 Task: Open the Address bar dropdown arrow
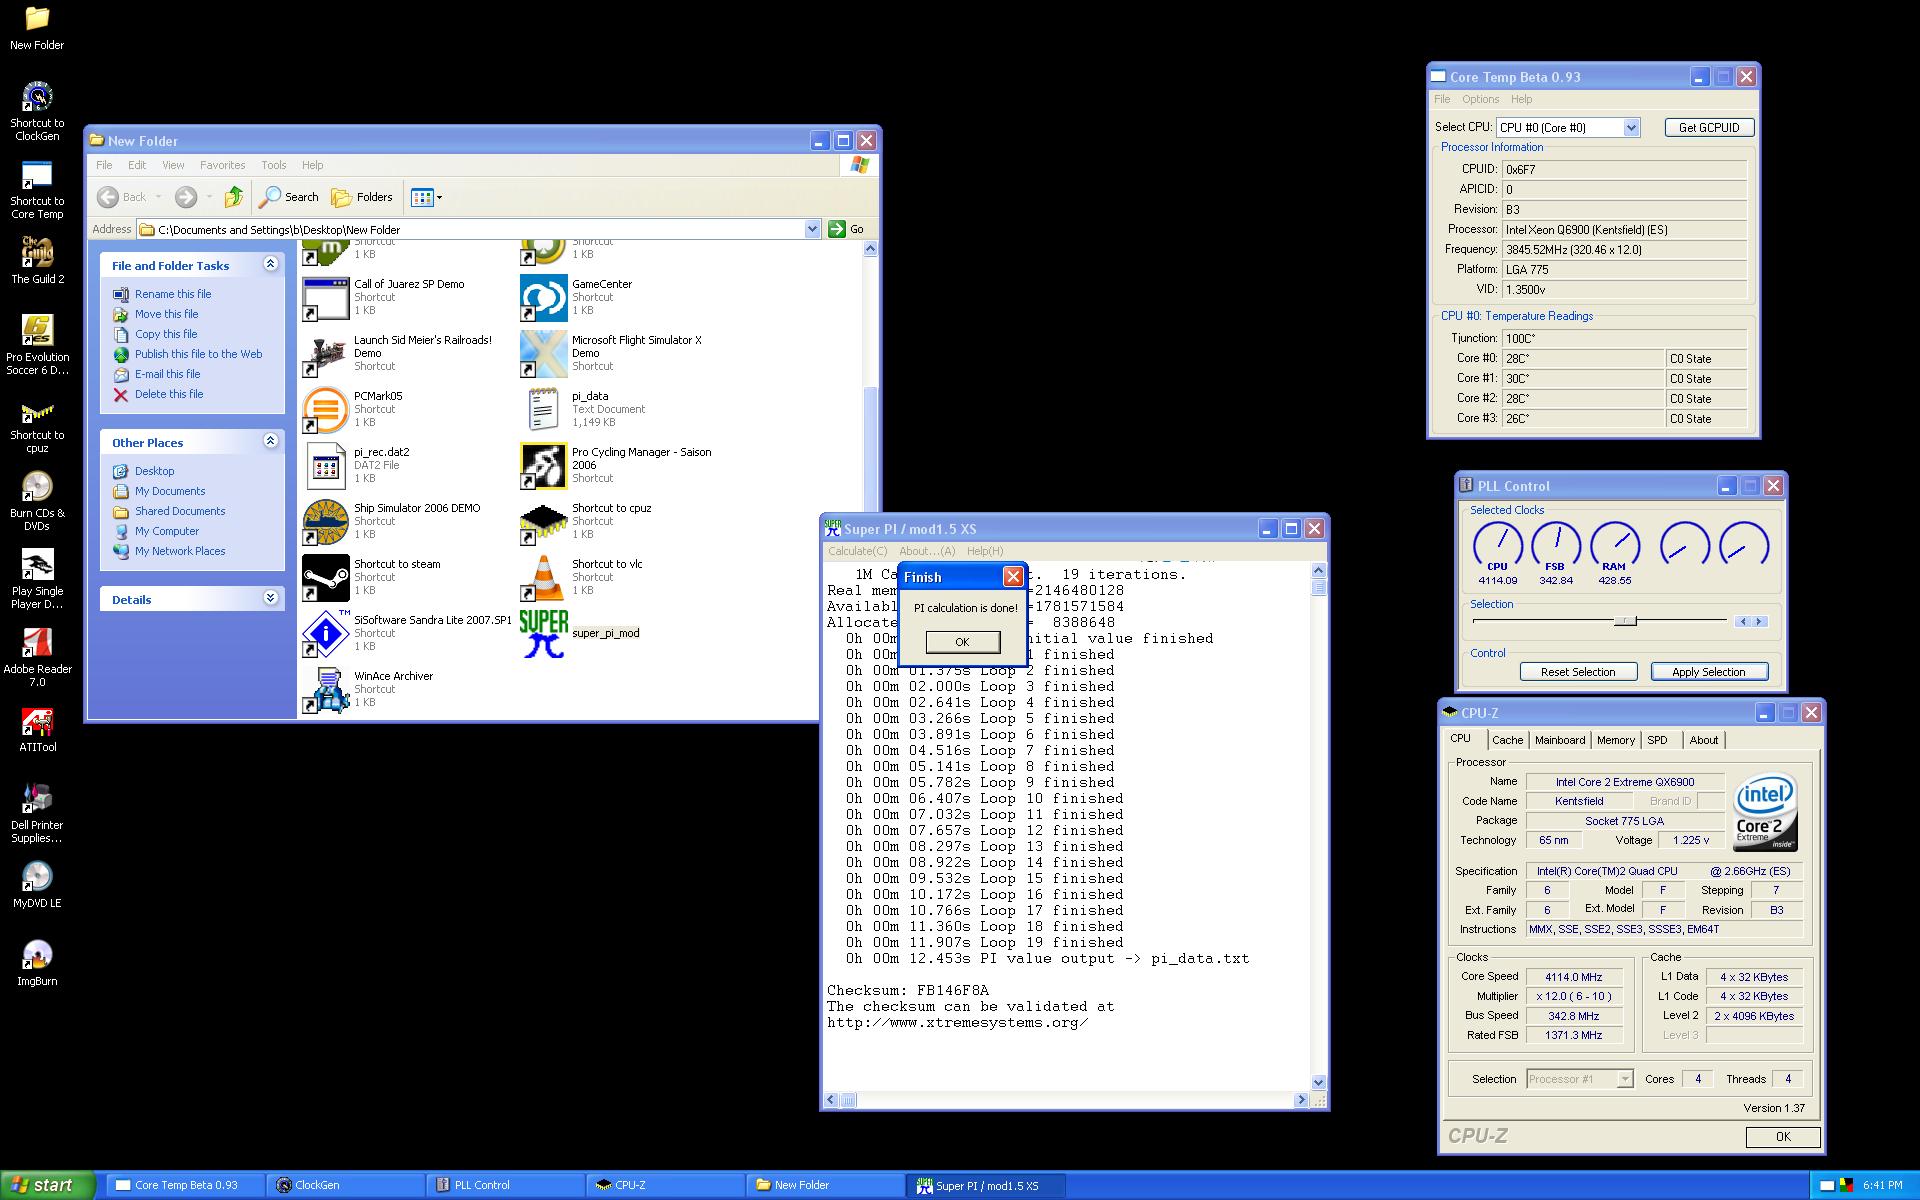point(812,229)
